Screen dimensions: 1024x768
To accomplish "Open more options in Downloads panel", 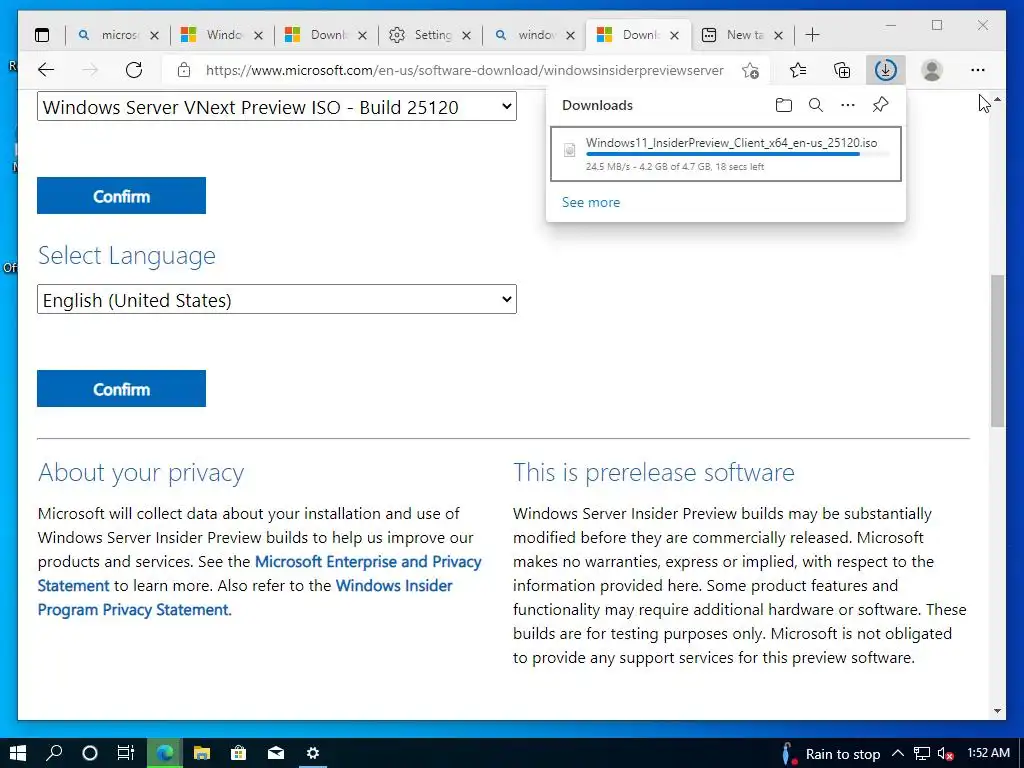I will [x=848, y=105].
